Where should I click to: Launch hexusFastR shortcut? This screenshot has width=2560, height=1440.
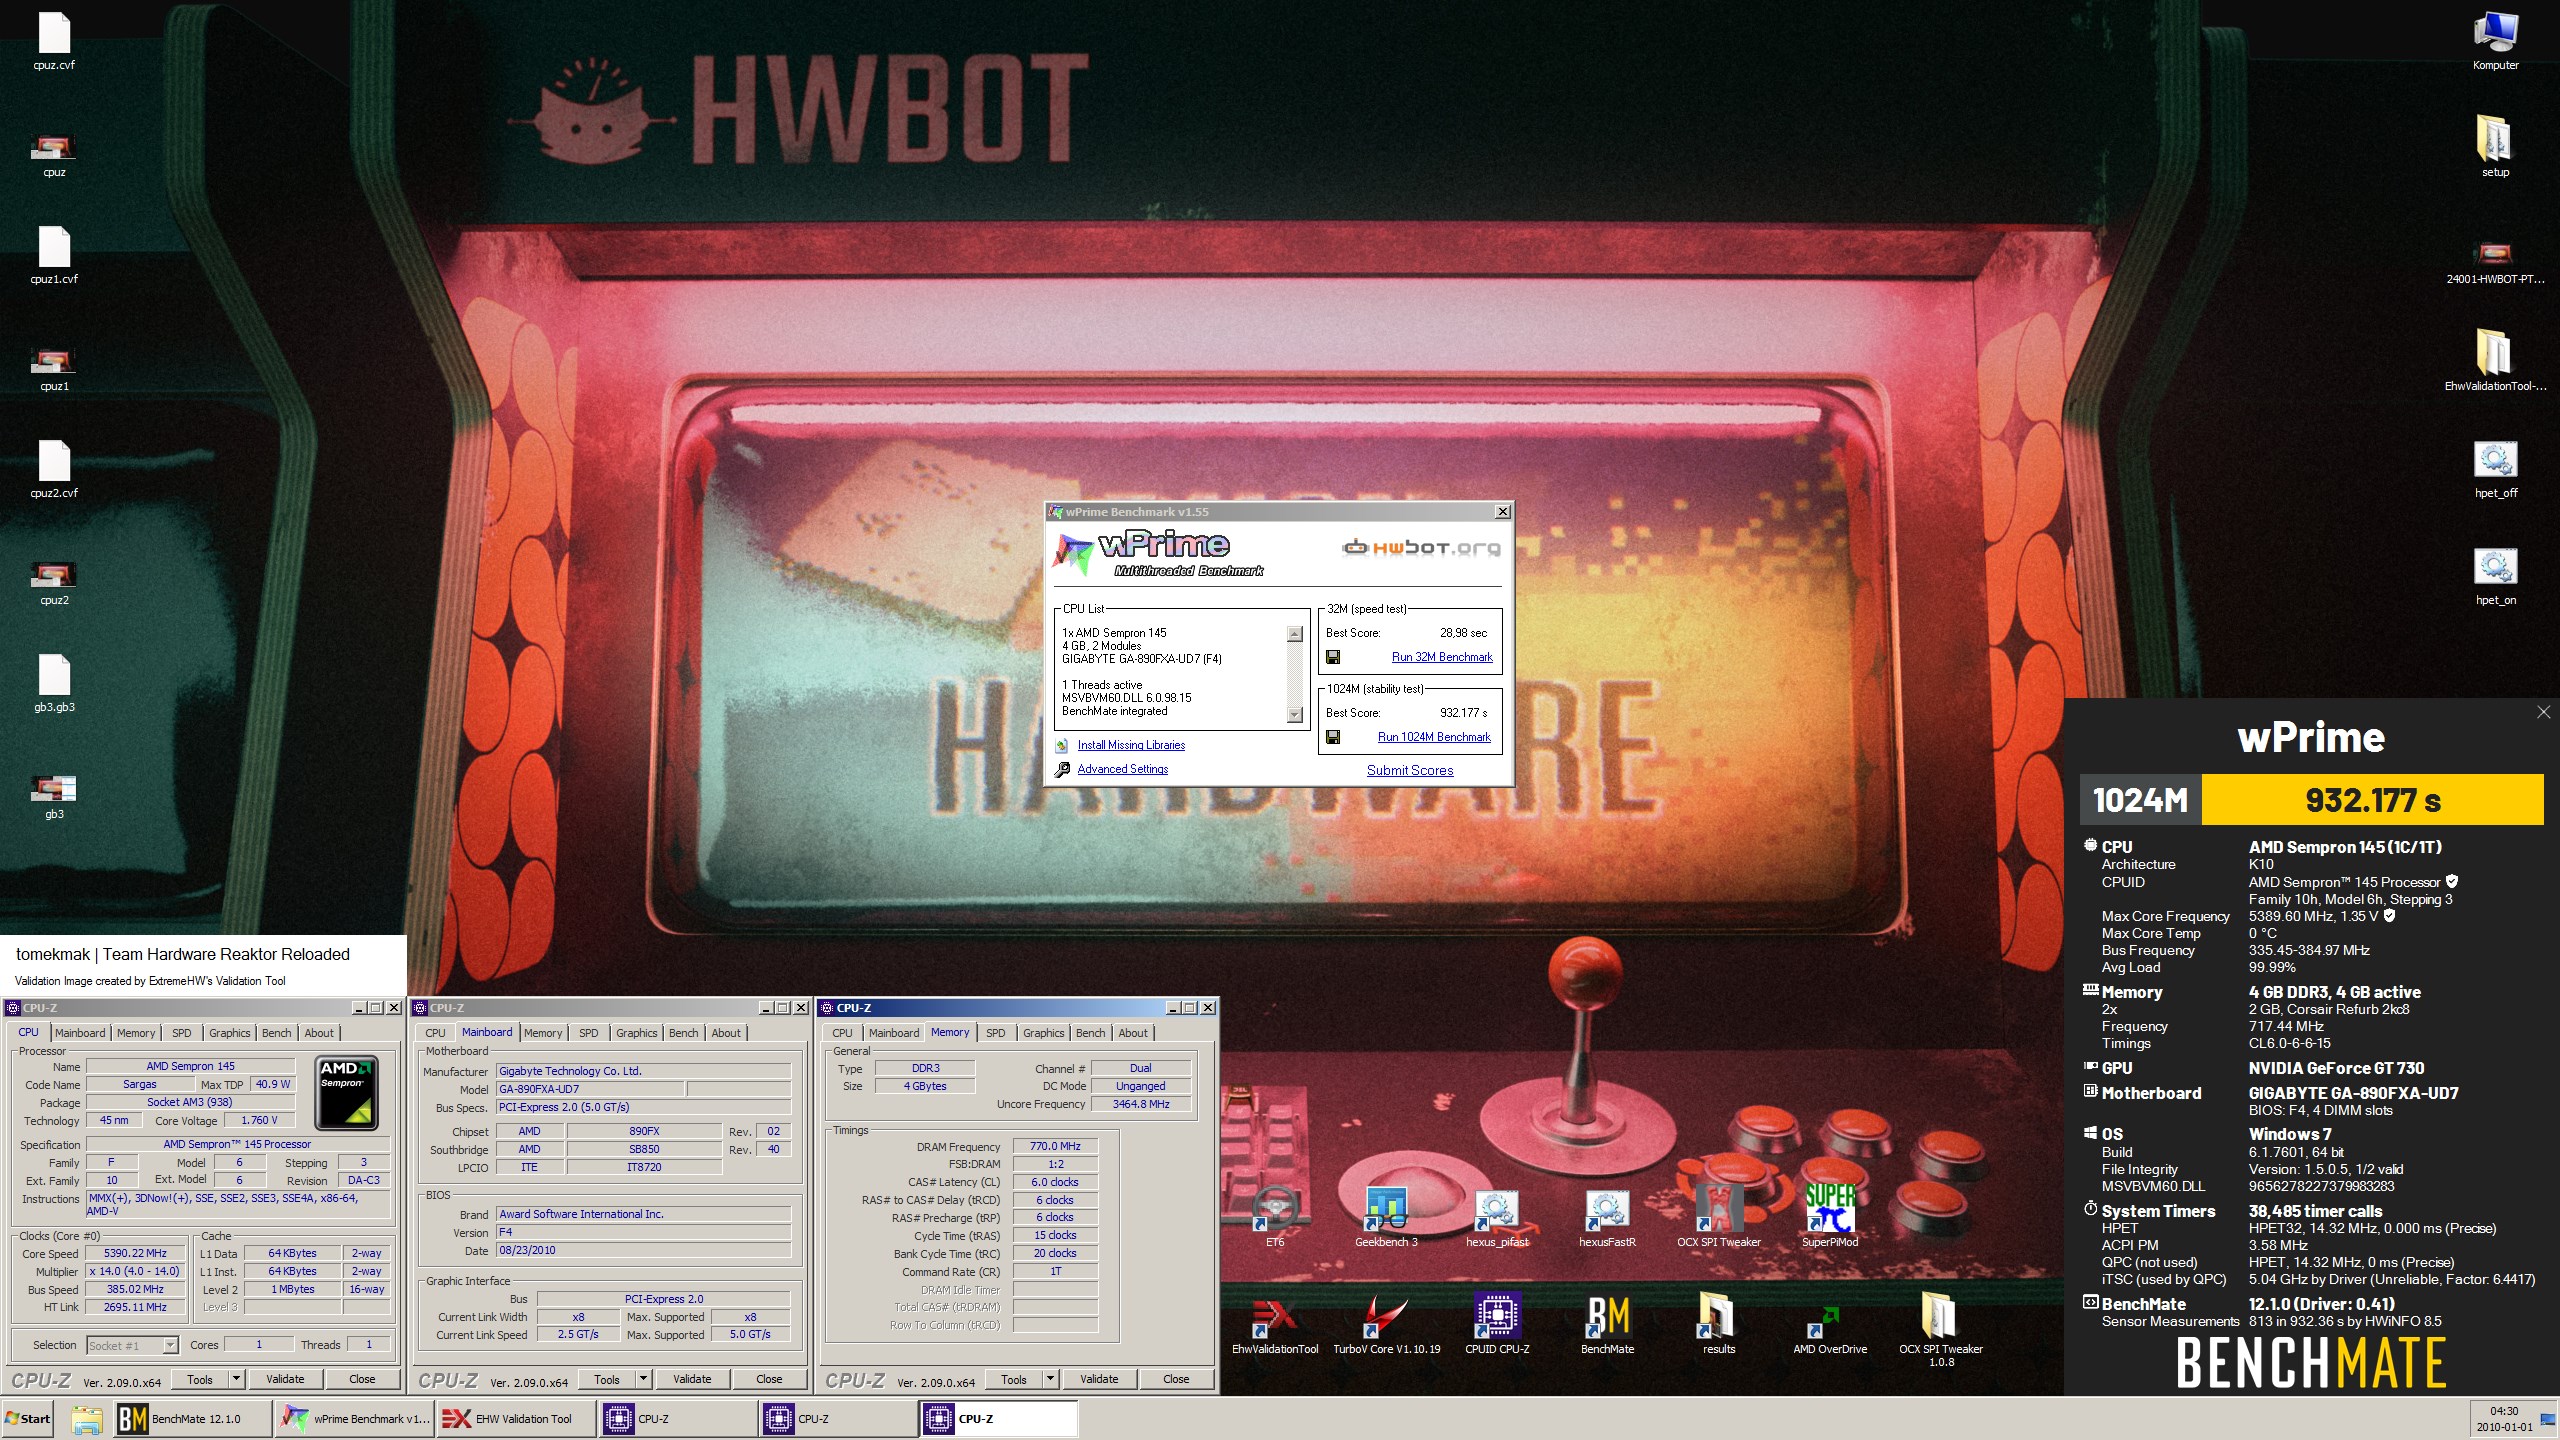tap(1607, 1217)
